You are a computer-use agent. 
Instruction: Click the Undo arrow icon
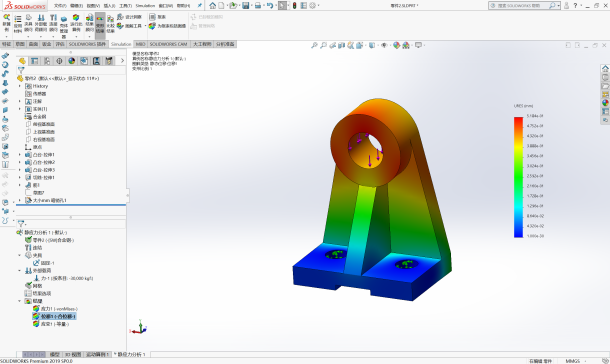(270, 5)
